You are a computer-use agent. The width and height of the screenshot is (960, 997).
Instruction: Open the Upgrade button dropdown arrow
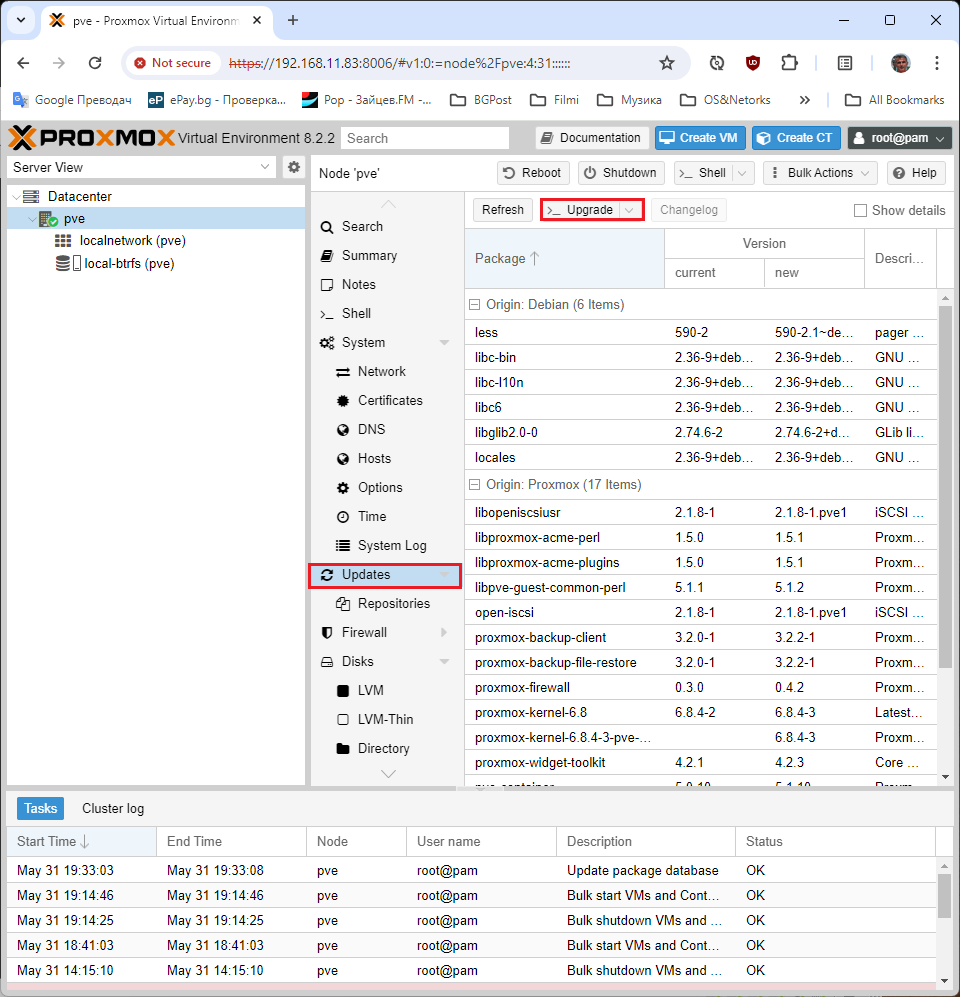tap(629, 210)
